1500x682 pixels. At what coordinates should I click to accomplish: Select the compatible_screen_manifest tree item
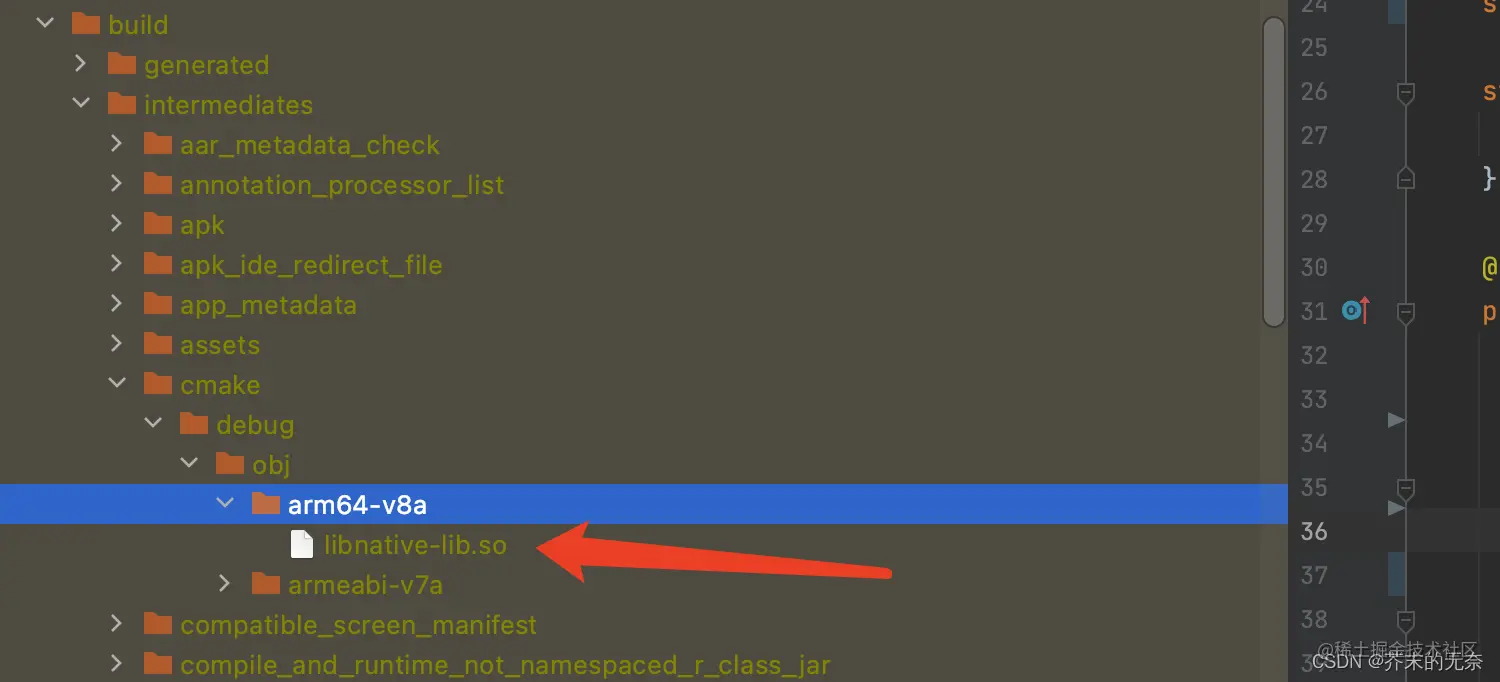[x=358, y=625]
